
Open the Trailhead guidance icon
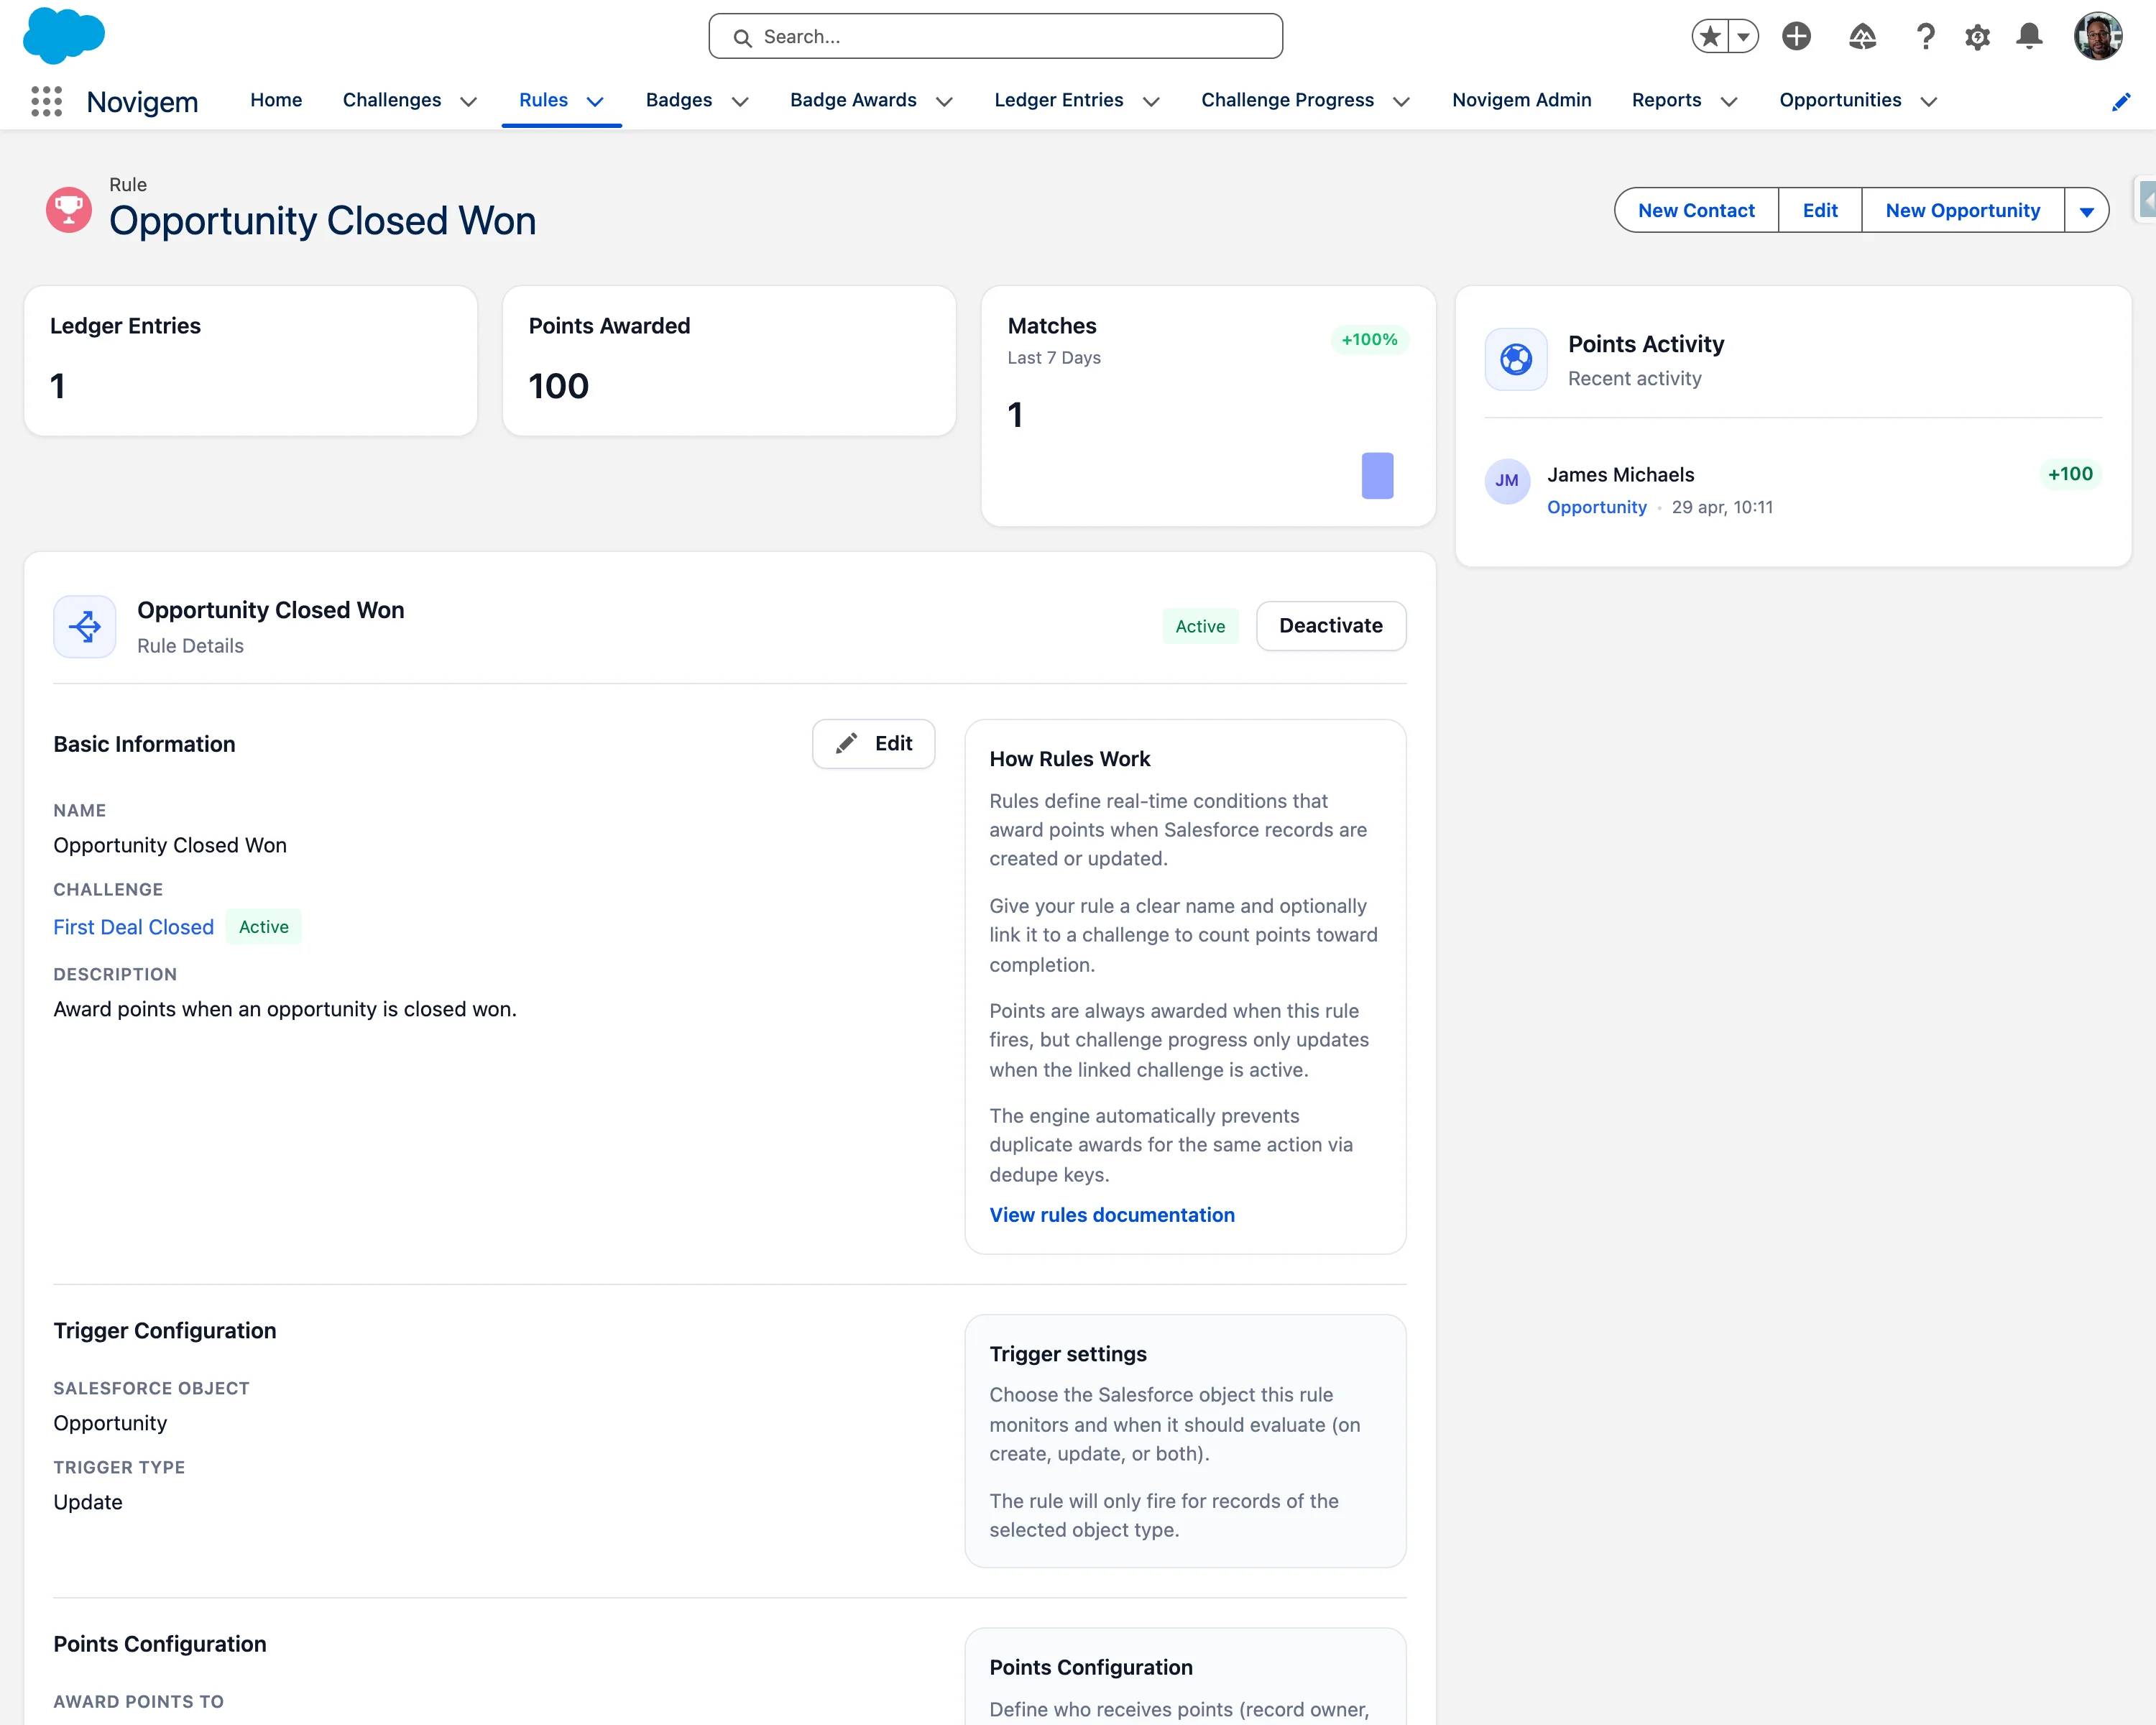(x=1862, y=37)
